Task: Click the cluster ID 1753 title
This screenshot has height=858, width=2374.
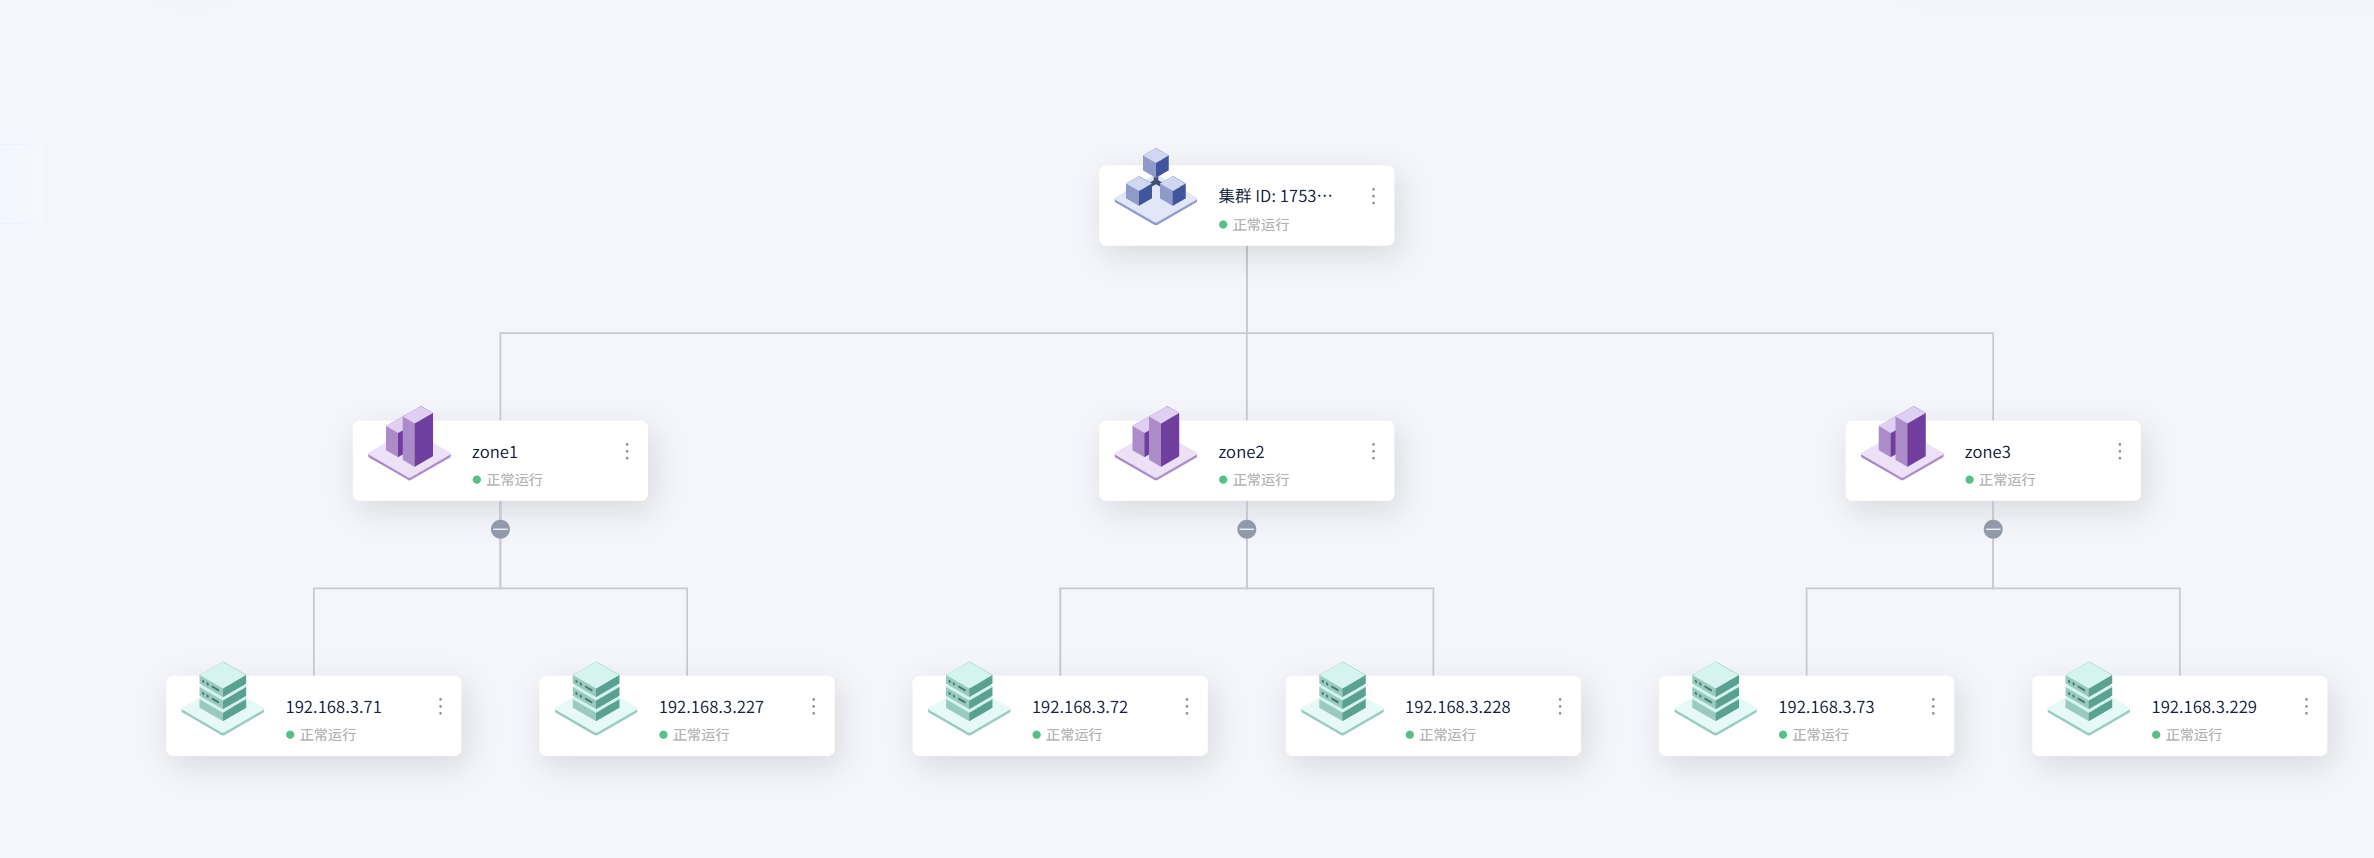Action: tap(1275, 196)
